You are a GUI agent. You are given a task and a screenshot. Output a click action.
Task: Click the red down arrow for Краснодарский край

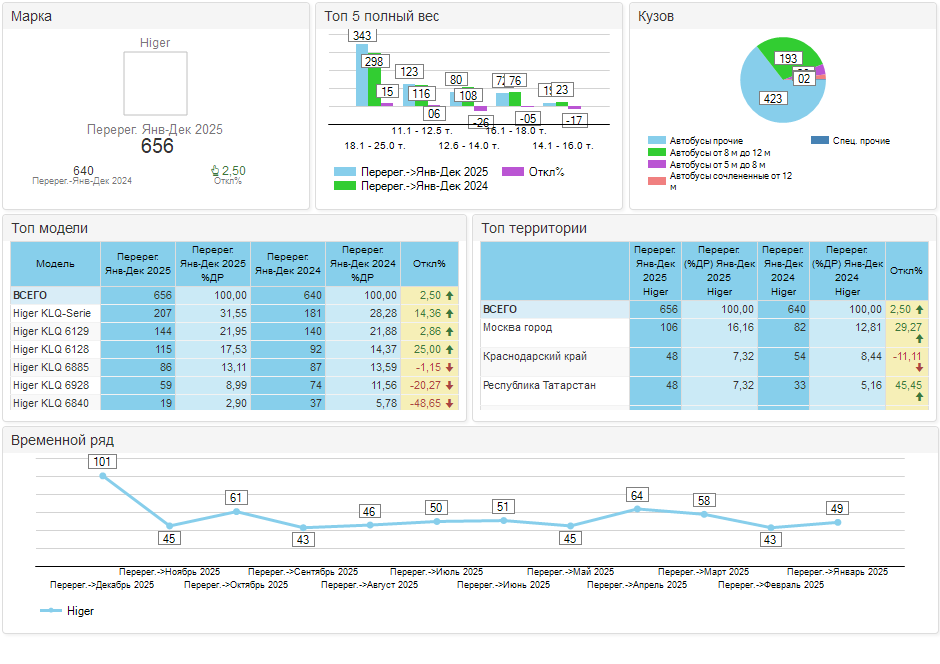tap(918, 368)
